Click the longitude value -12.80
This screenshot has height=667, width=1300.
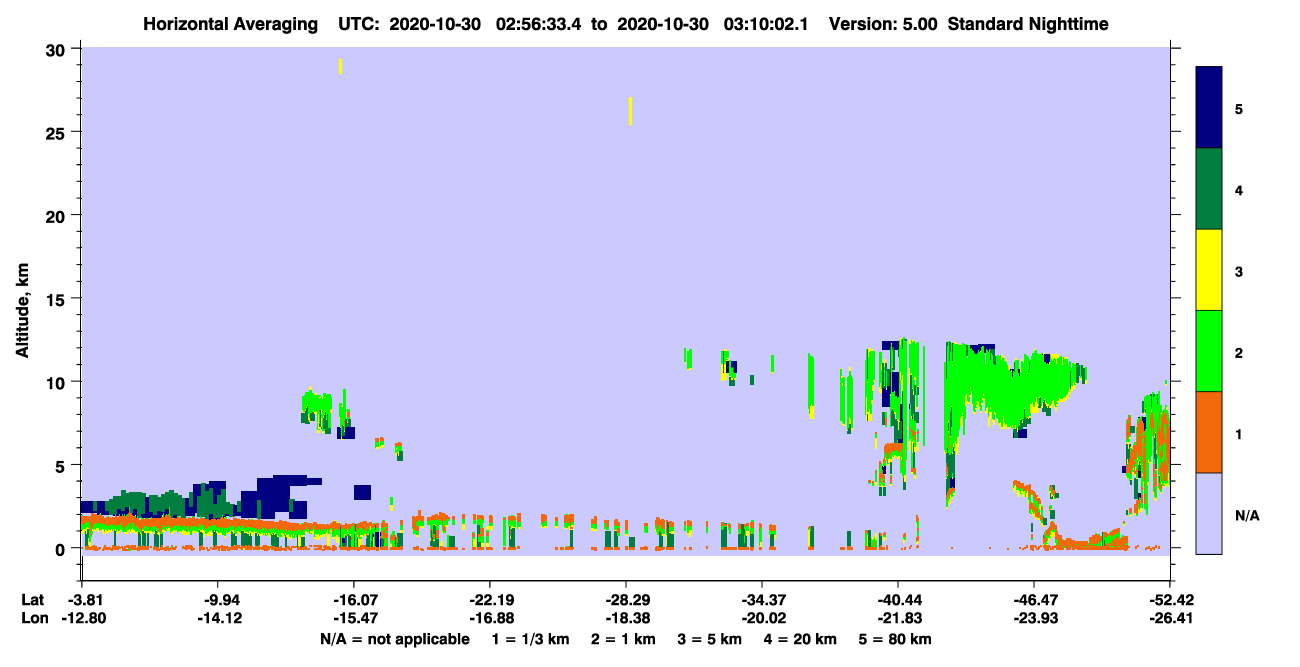(x=82, y=618)
